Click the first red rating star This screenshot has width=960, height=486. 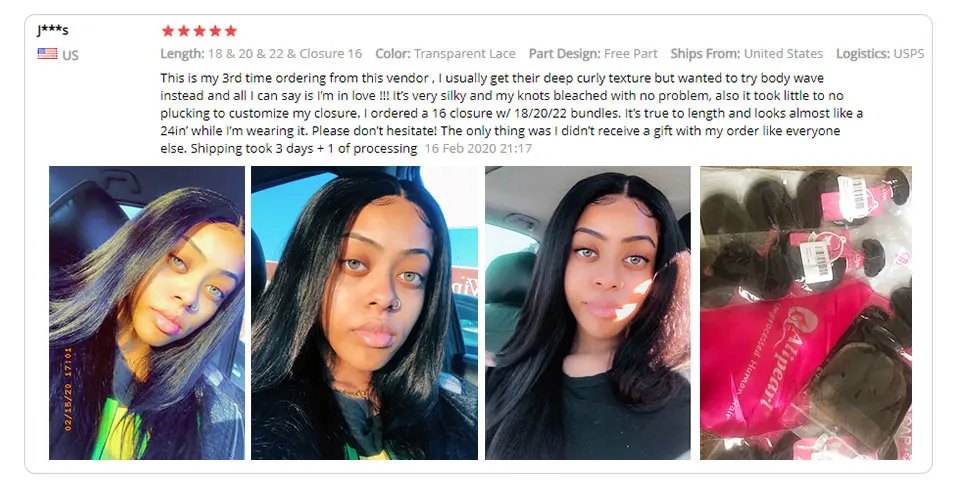tap(168, 31)
